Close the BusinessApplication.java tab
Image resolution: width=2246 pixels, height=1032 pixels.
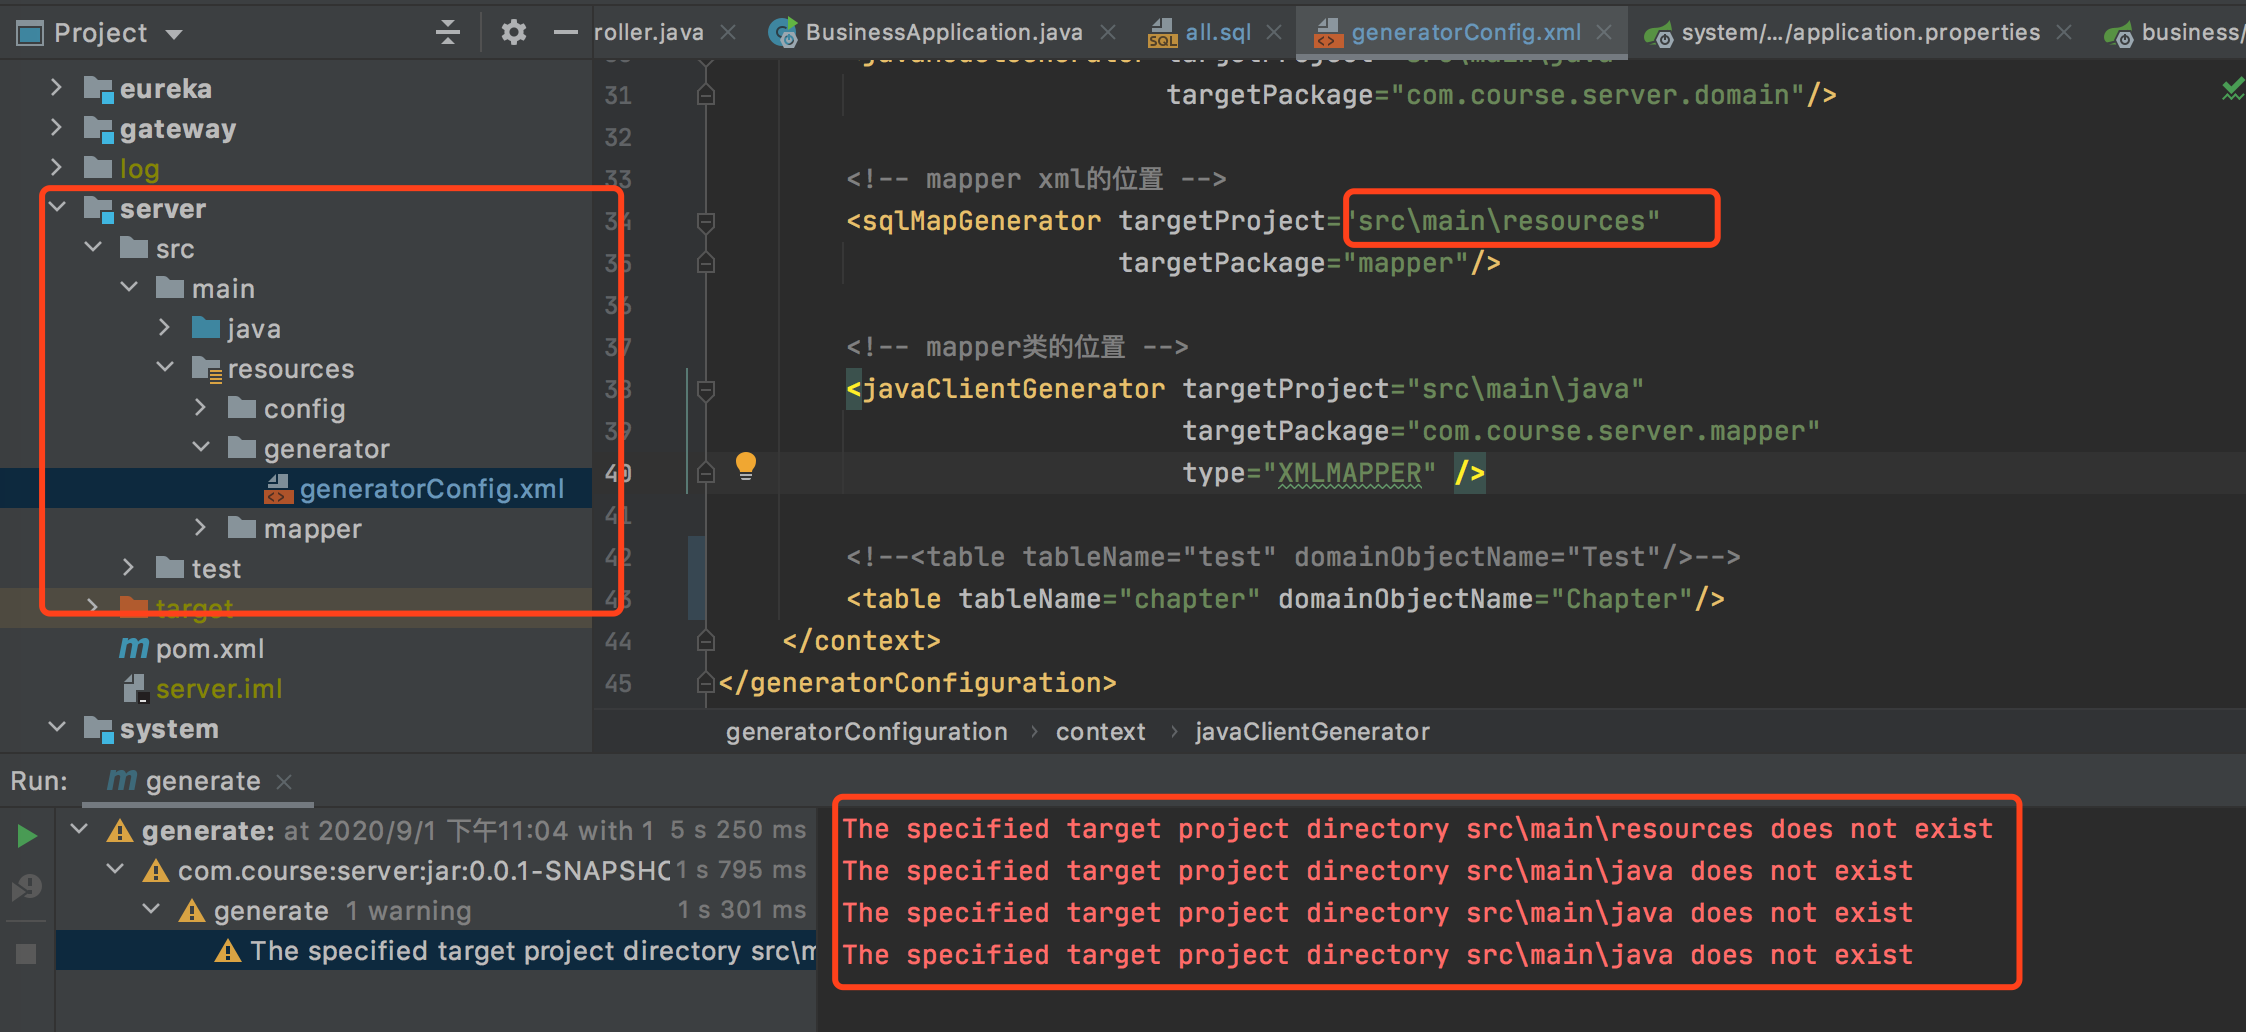1108,33
